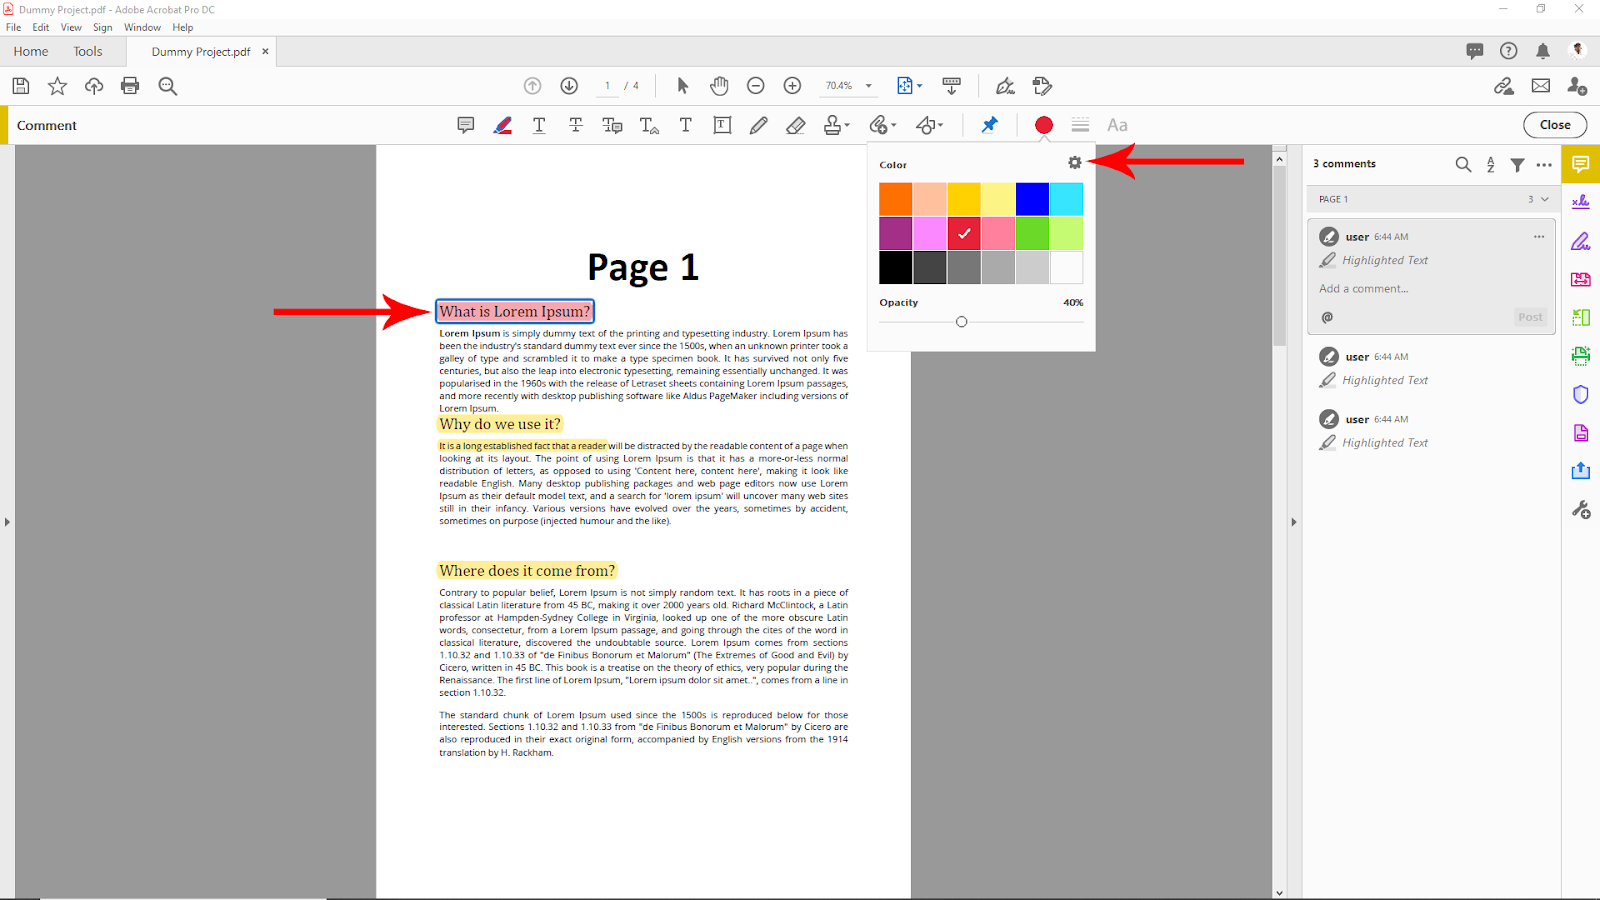The height and width of the screenshot is (900, 1600).
Task: Pick the green color swatch
Action: point(1032,233)
